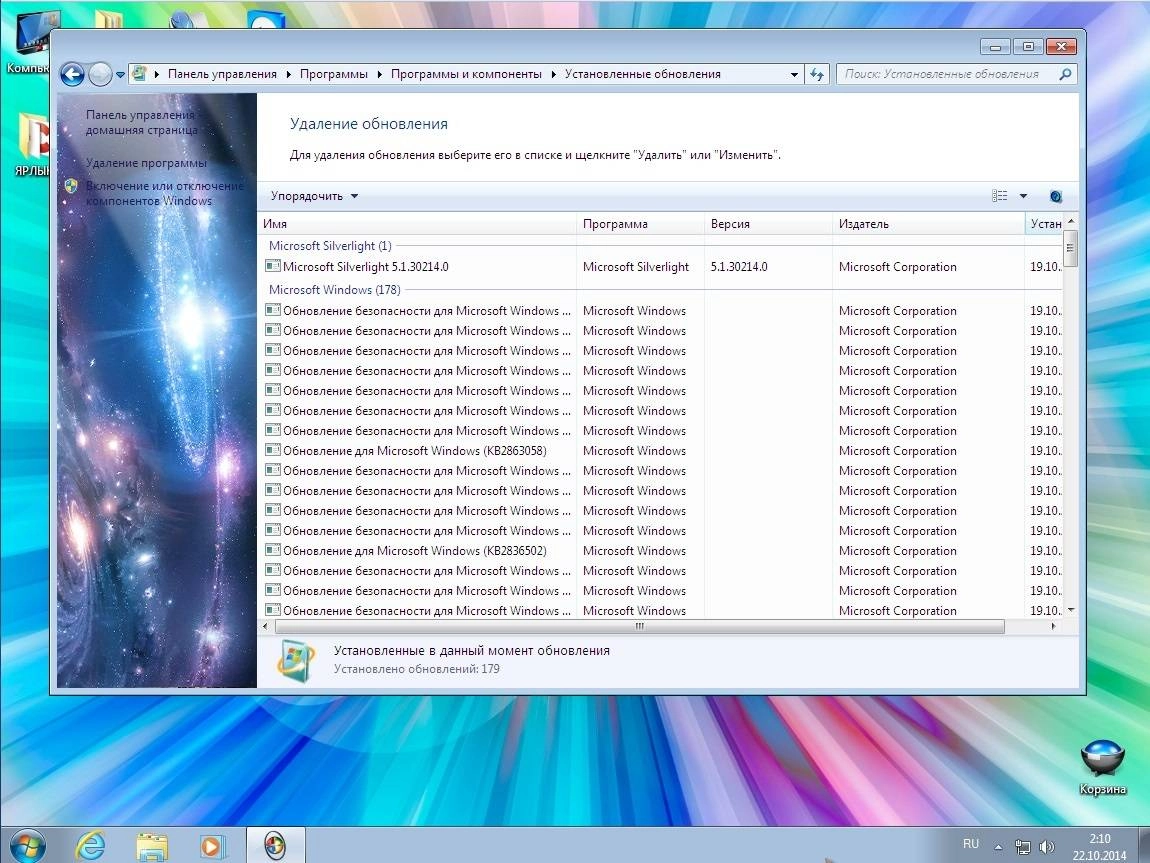The height and width of the screenshot is (863, 1150).
Task: Click the magnifier search icon
Action: click(1066, 74)
